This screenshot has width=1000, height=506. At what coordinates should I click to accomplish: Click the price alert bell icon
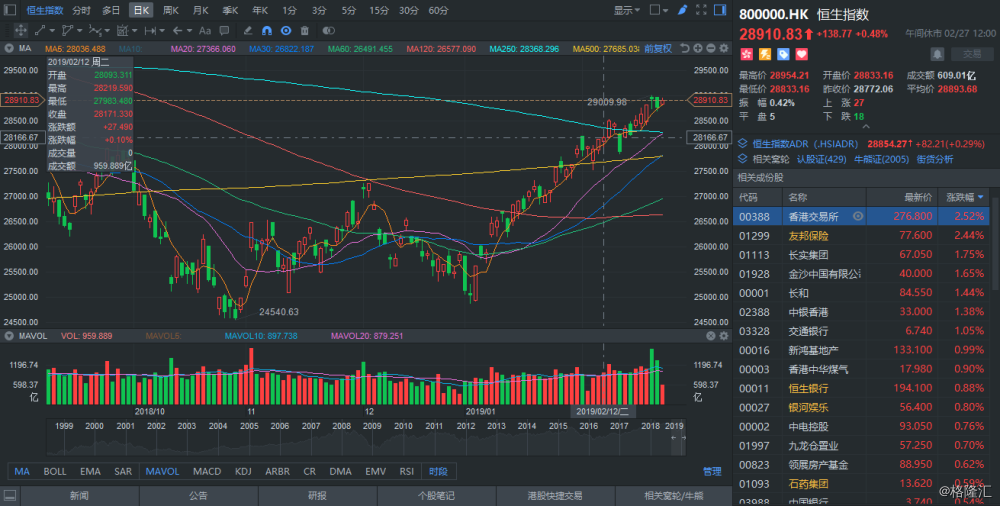click(x=936, y=54)
